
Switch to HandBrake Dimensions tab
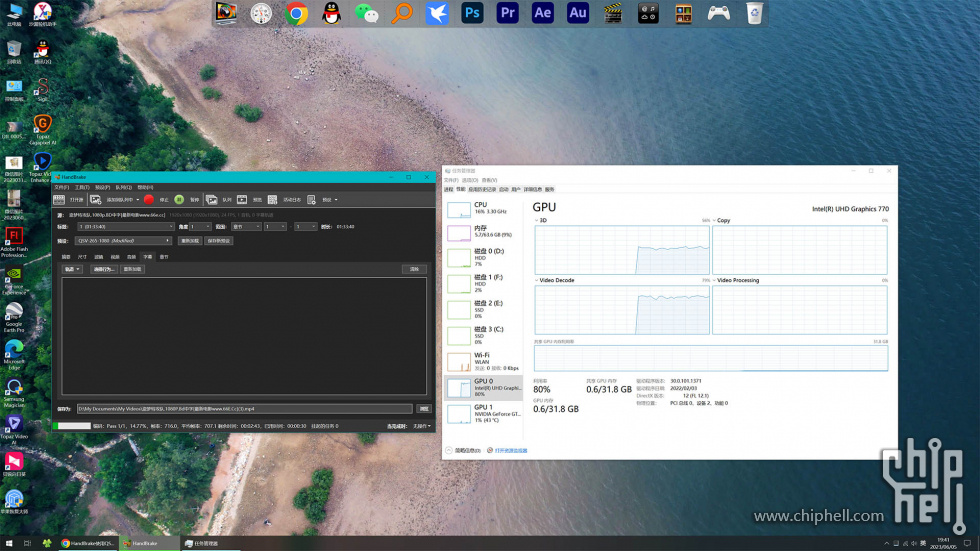(82, 257)
